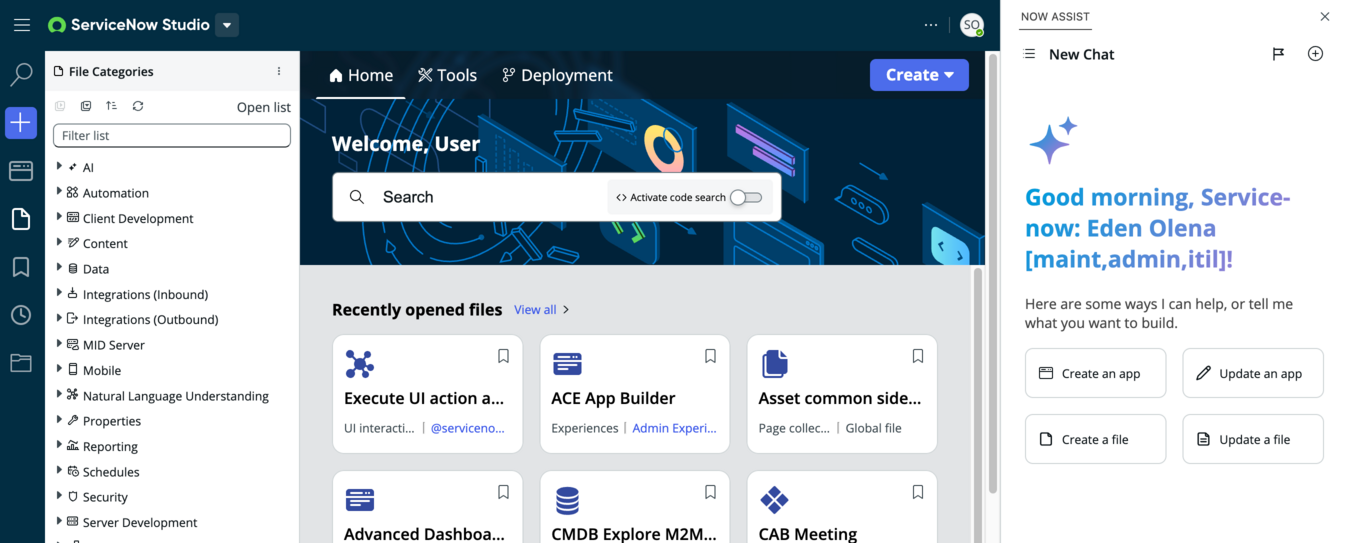Open the search icon in left sidebar
1347x543 pixels.
[21, 75]
